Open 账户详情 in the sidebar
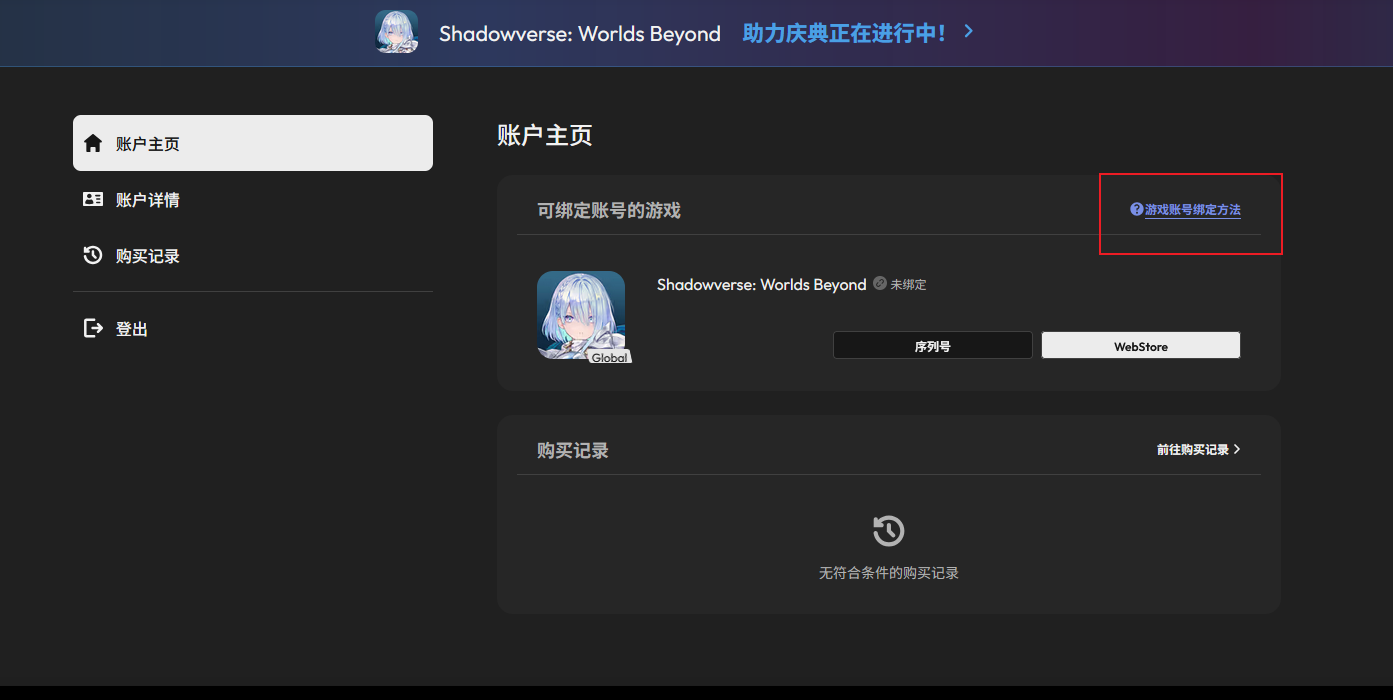Viewport: 1393px width, 700px height. 253,199
